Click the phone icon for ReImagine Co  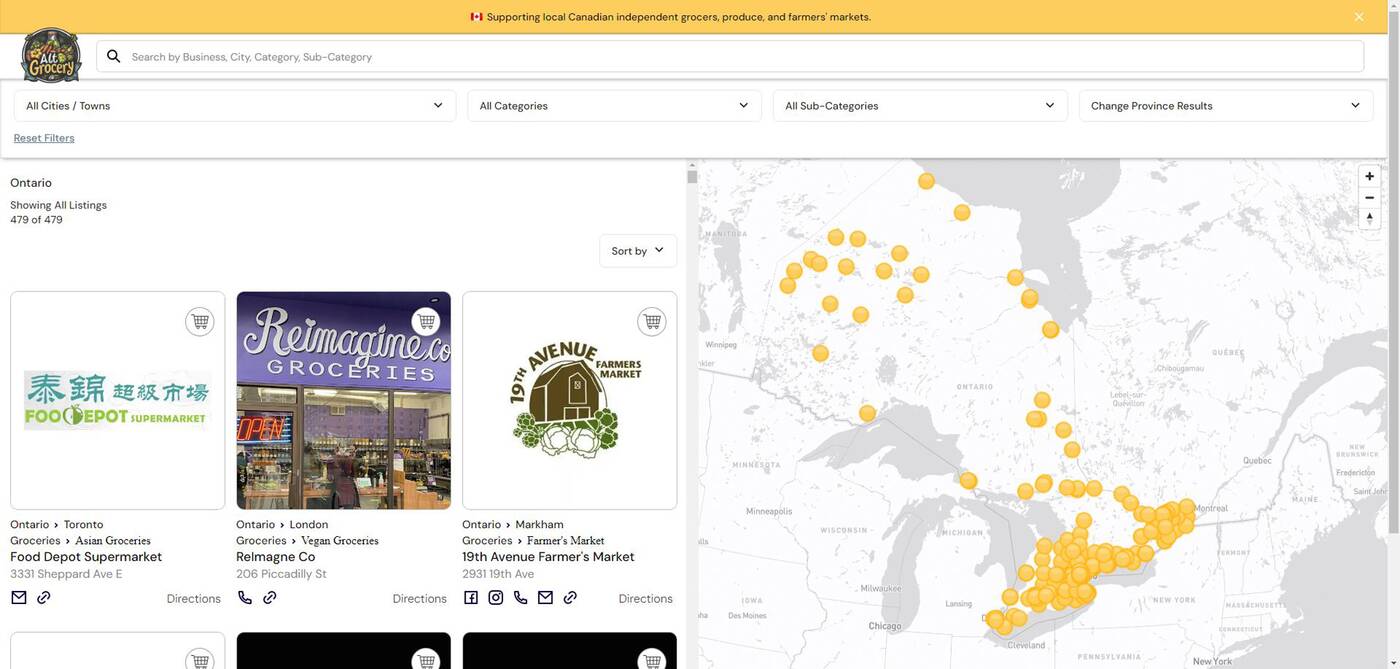click(245, 598)
